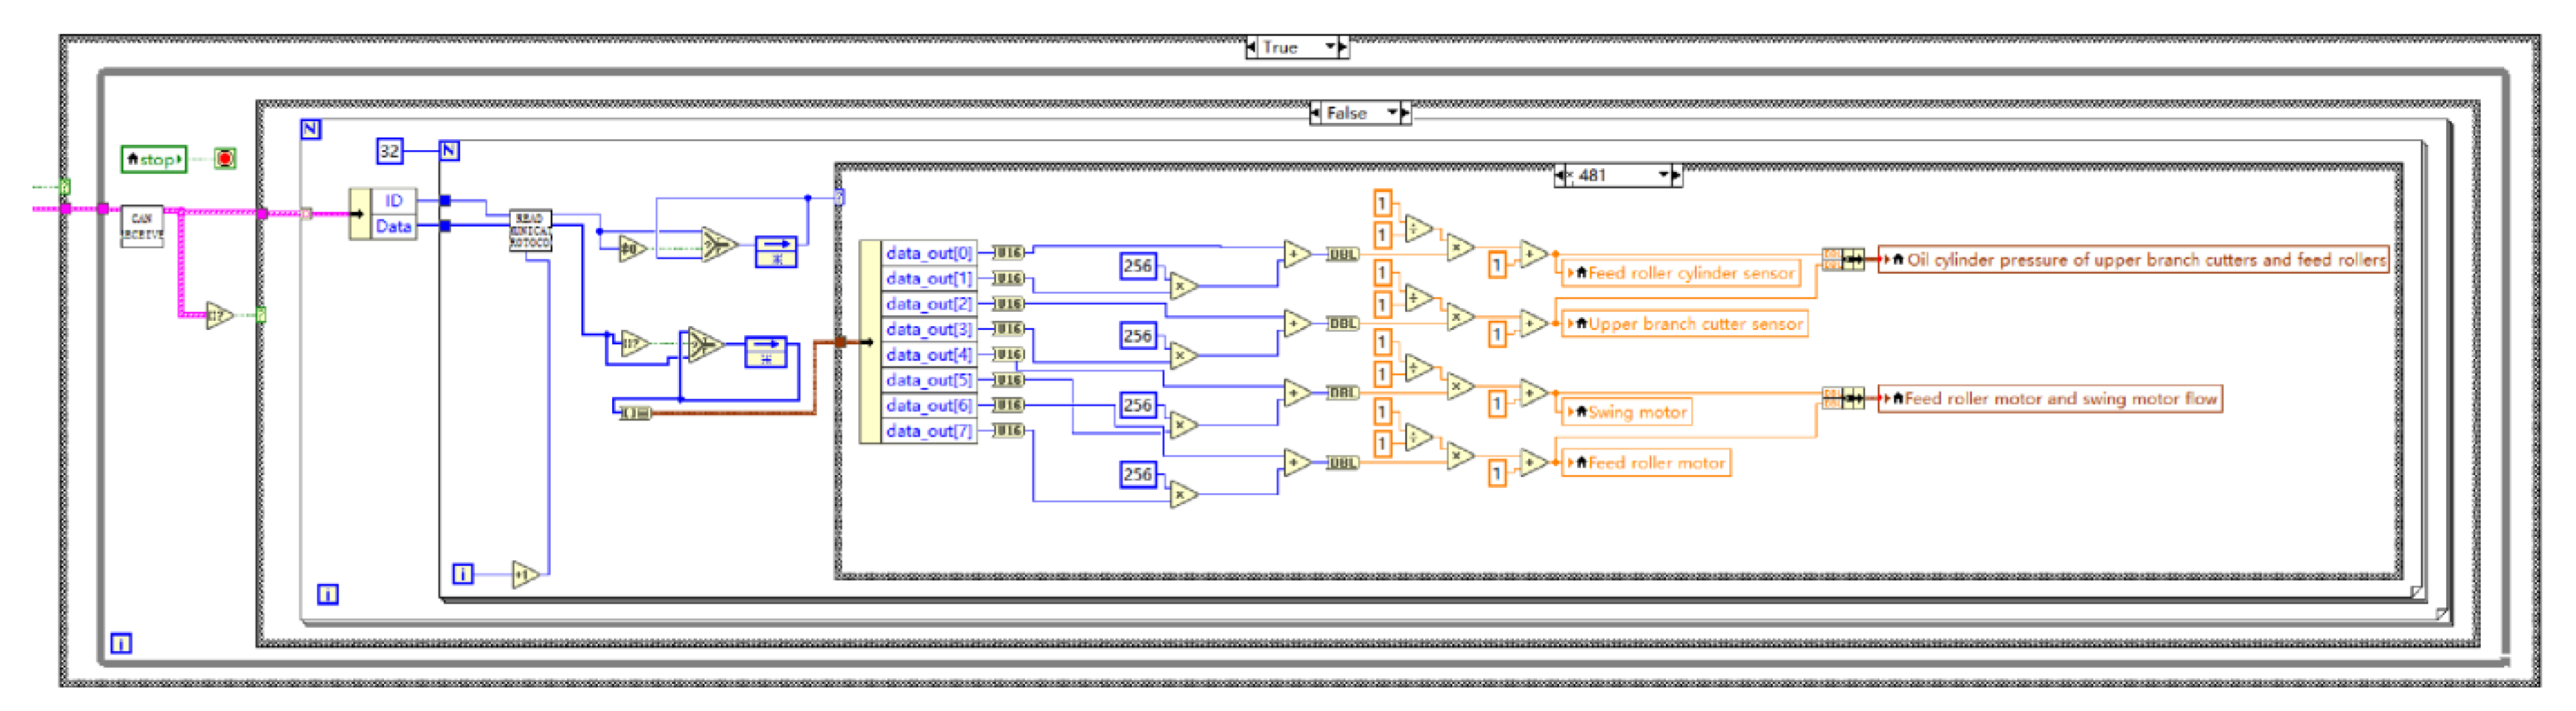The height and width of the screenshot is (711, 2576).
Task: Click the red stop button terminal
Action: pos(225,159)
